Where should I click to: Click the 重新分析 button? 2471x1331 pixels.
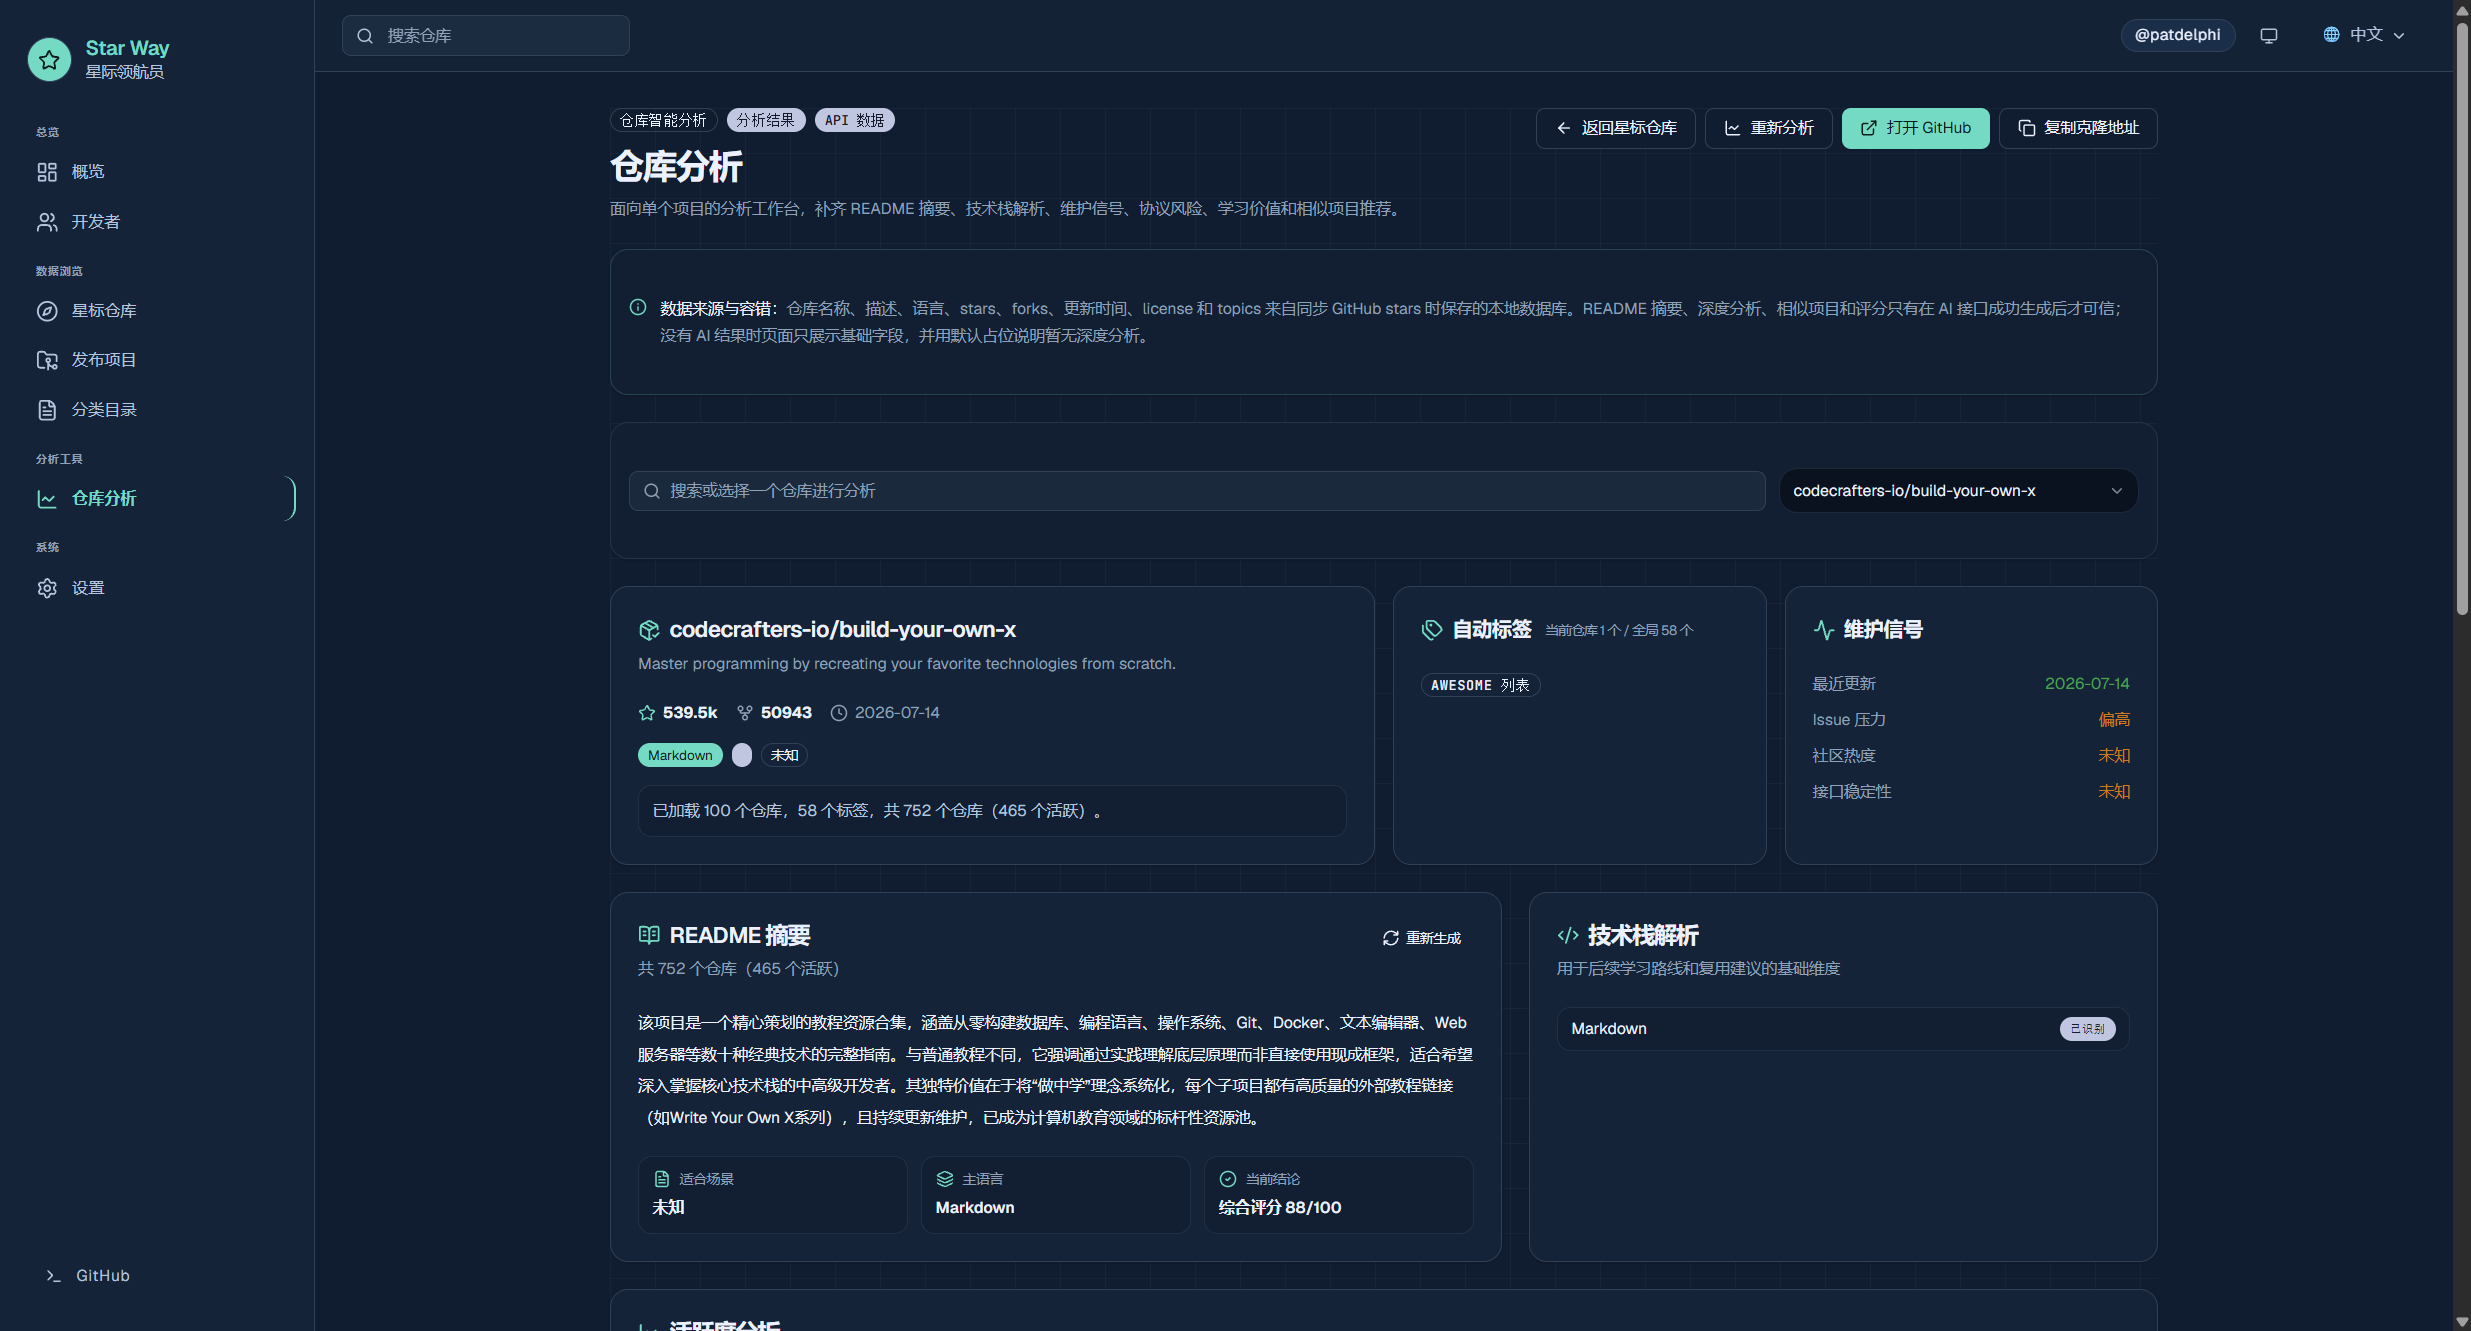click(1769, 128)
